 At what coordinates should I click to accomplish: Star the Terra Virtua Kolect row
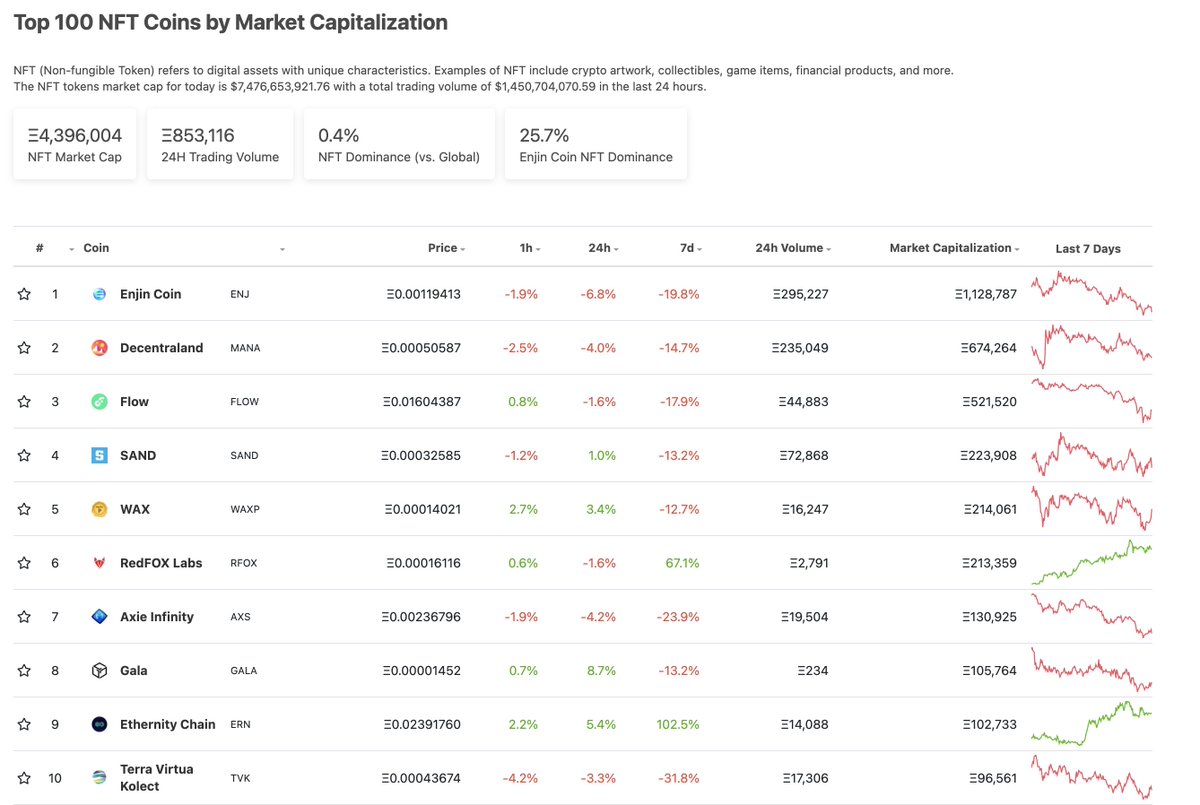(24, 778)
